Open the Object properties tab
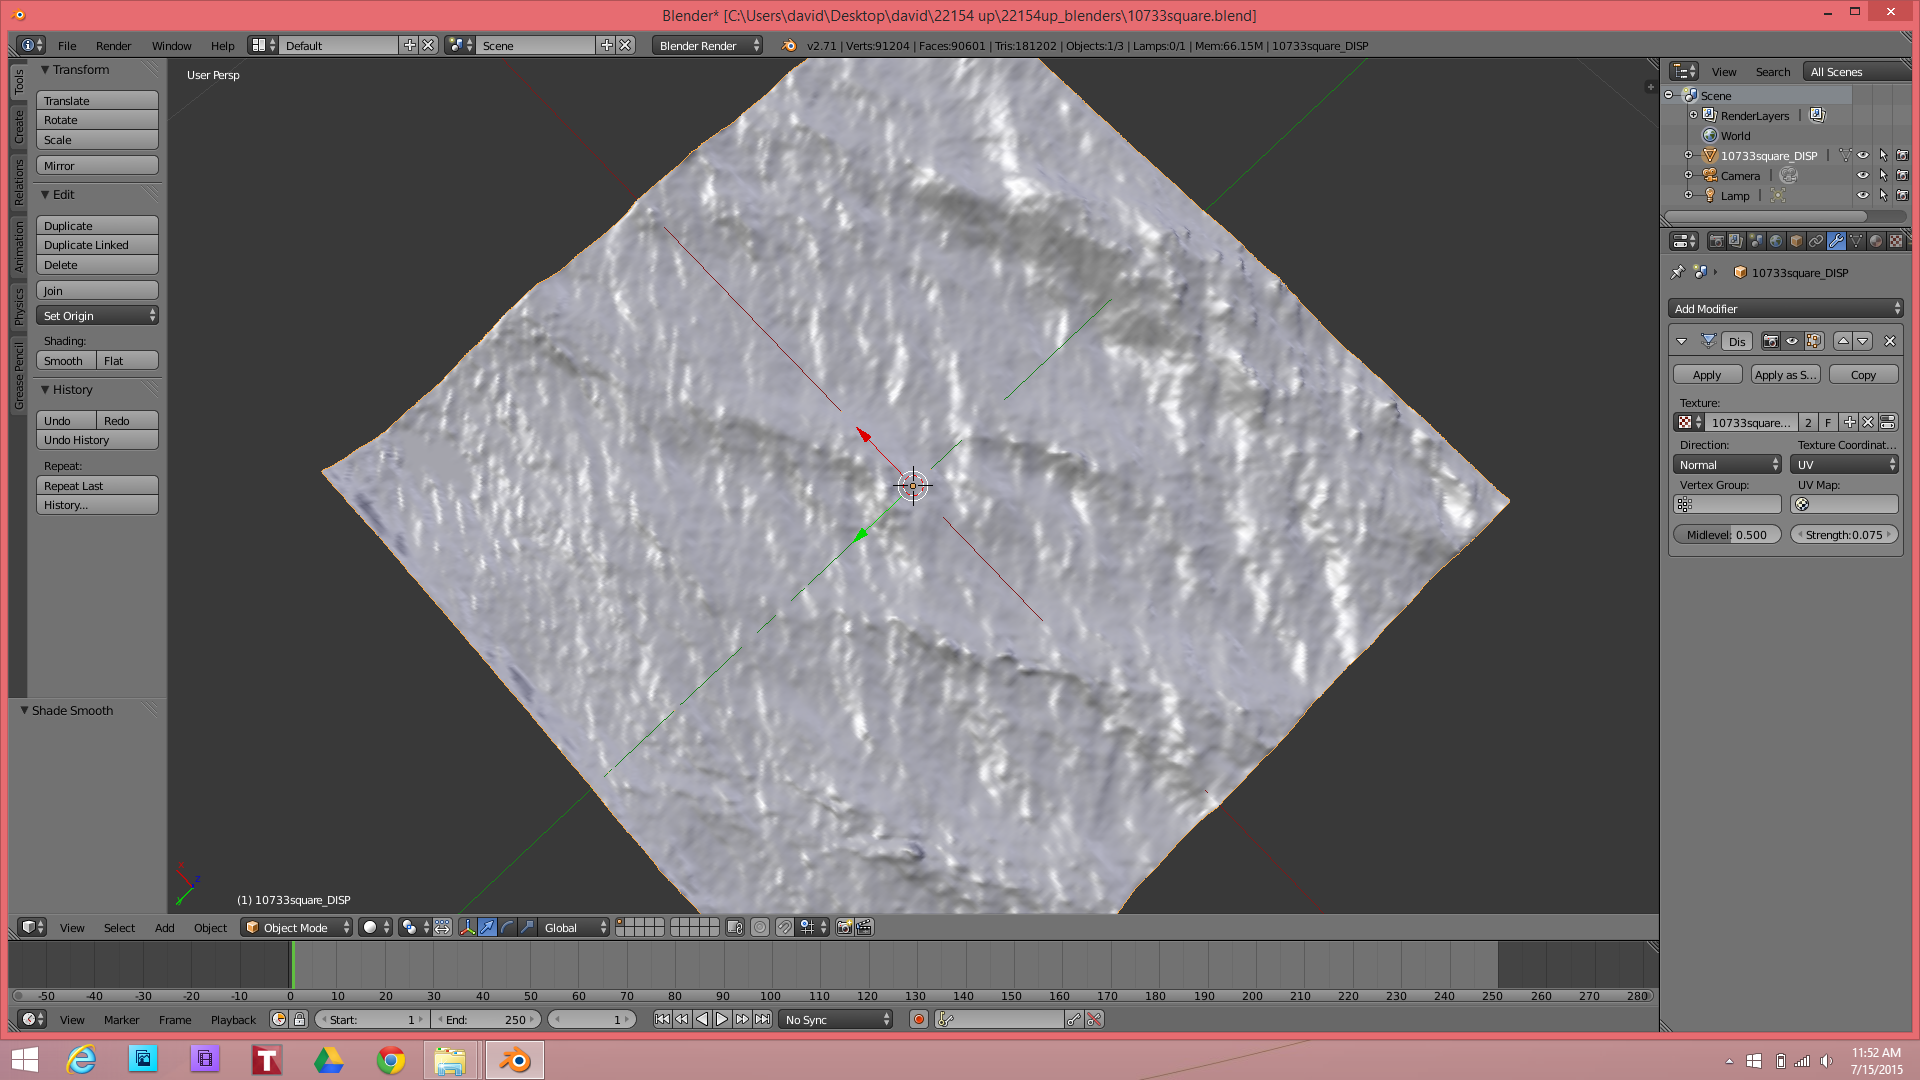1920x1080 pixels. click(1796, 241)
